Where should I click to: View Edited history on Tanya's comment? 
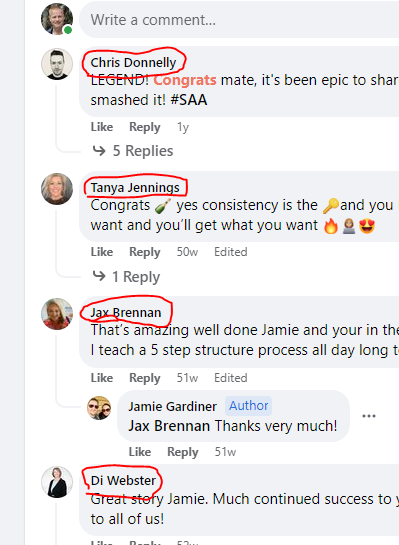pos(231,252)
